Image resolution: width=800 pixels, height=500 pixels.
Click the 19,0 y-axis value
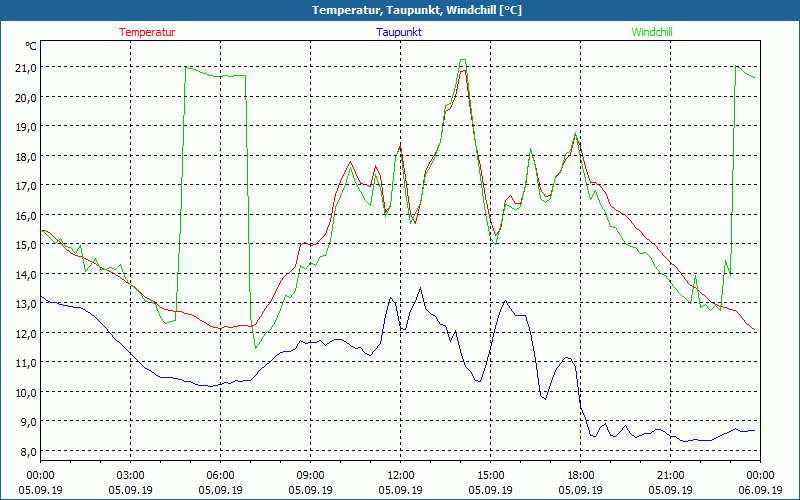26,127
